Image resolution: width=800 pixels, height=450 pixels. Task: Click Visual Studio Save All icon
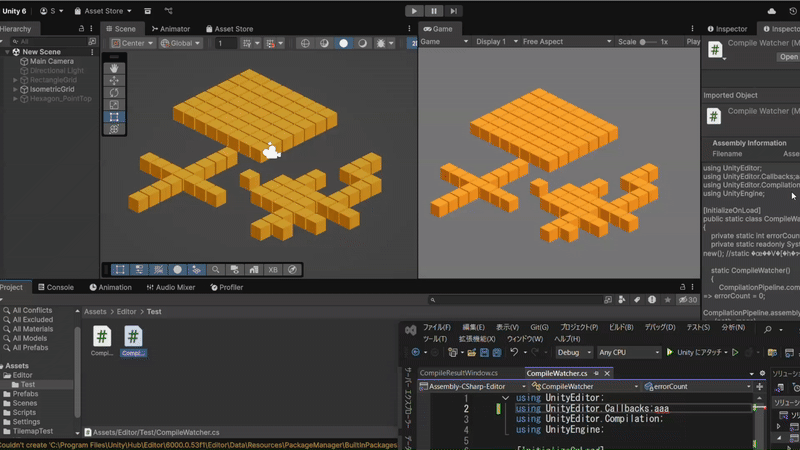[x=496, y=353]
